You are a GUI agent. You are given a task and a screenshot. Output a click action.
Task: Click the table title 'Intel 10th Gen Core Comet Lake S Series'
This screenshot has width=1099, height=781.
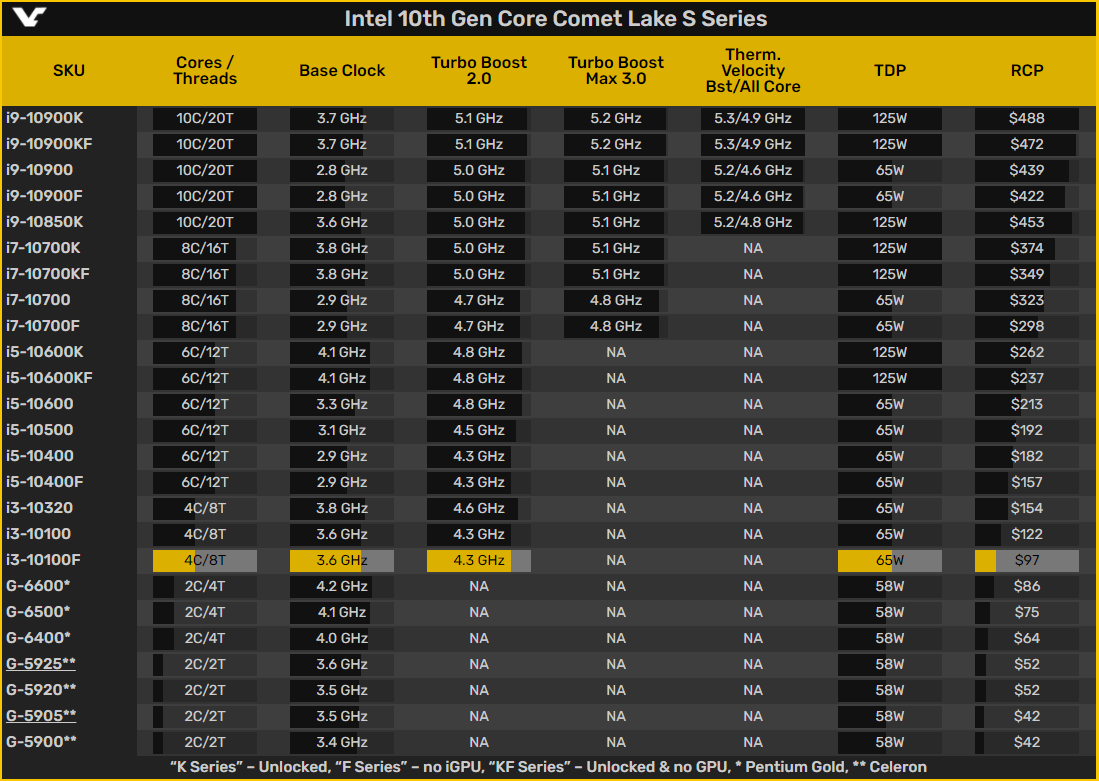pos(556,18)
